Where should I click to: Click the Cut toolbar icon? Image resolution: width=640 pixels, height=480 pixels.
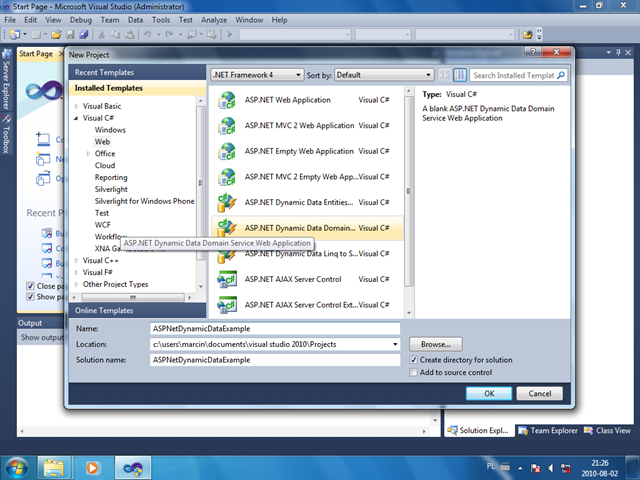(x=102, y=35)
